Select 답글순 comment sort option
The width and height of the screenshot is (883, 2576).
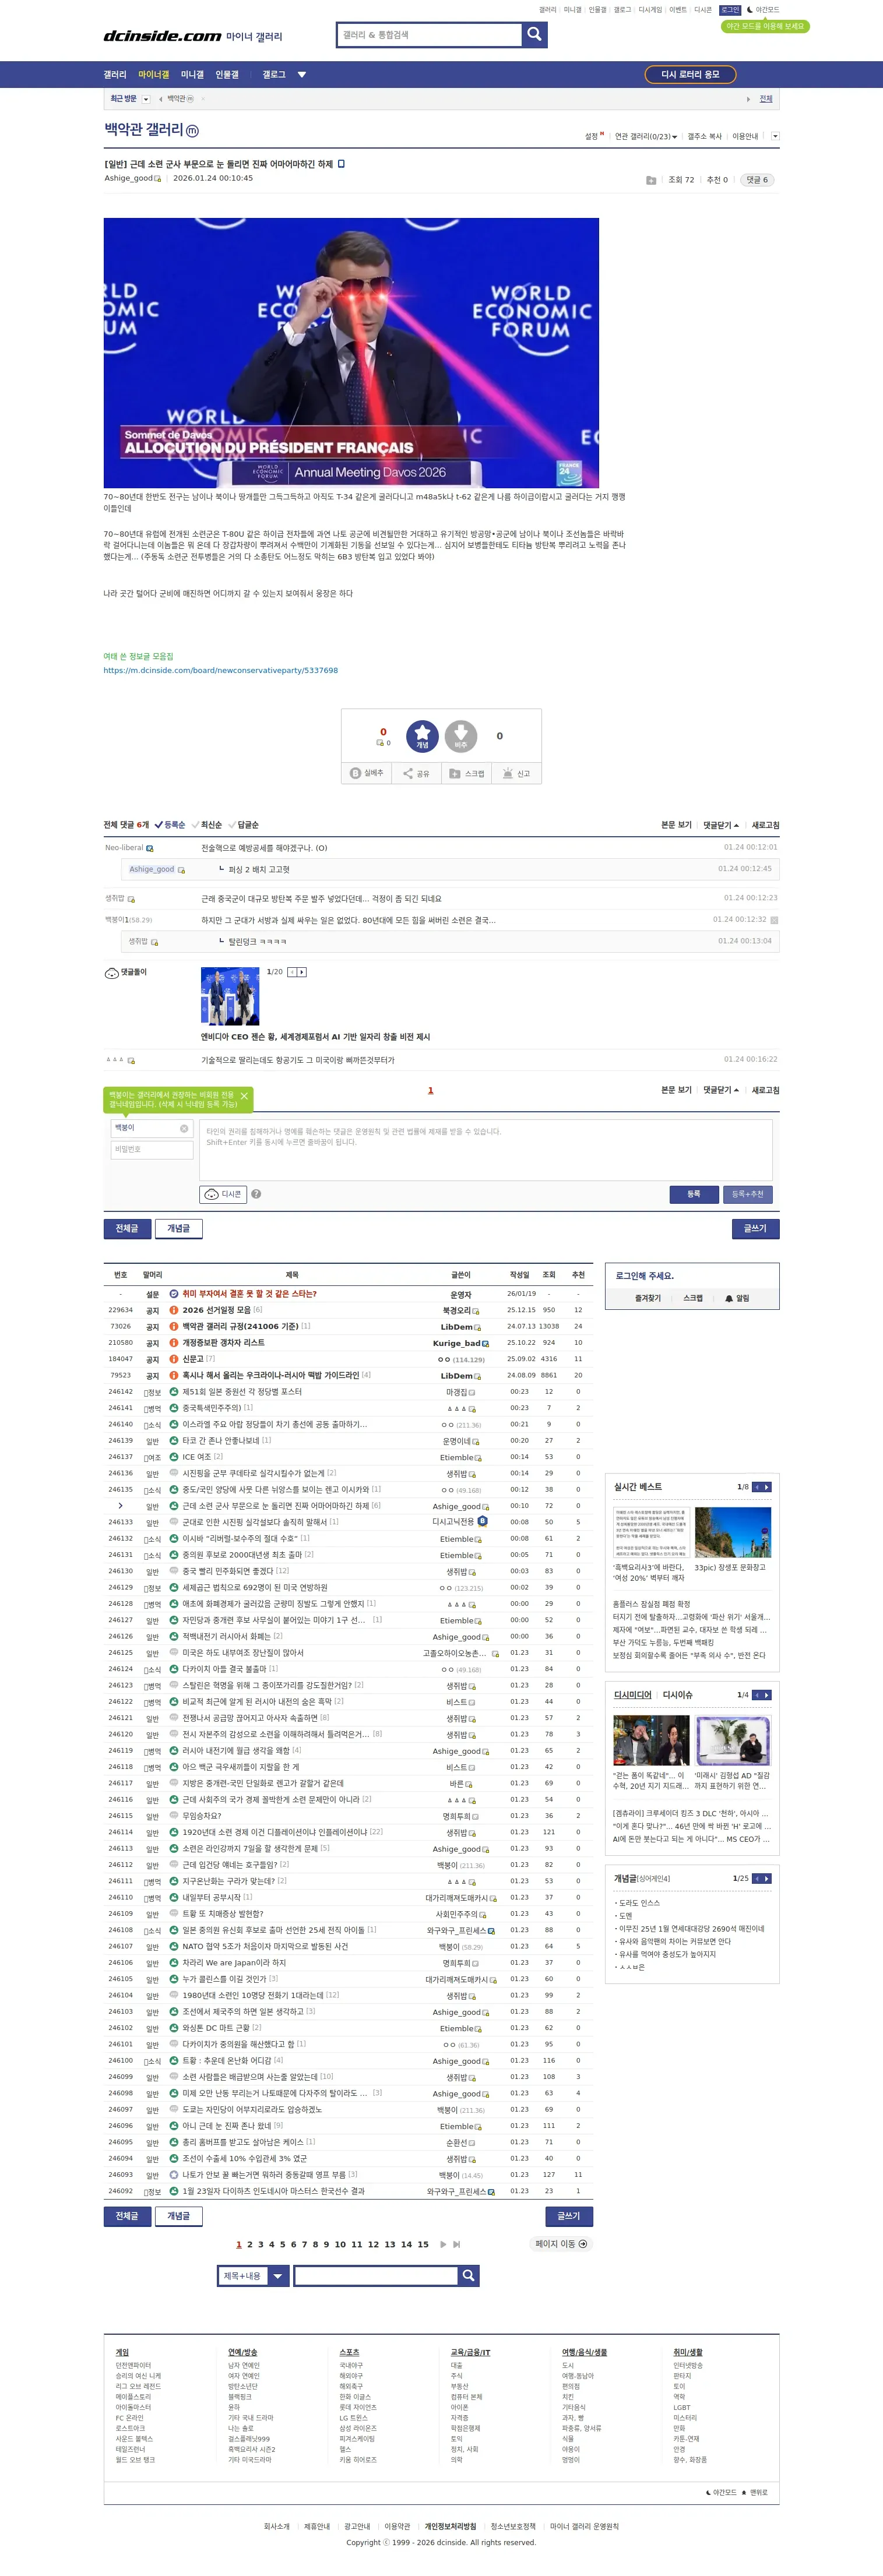click(x=244, y=825)
